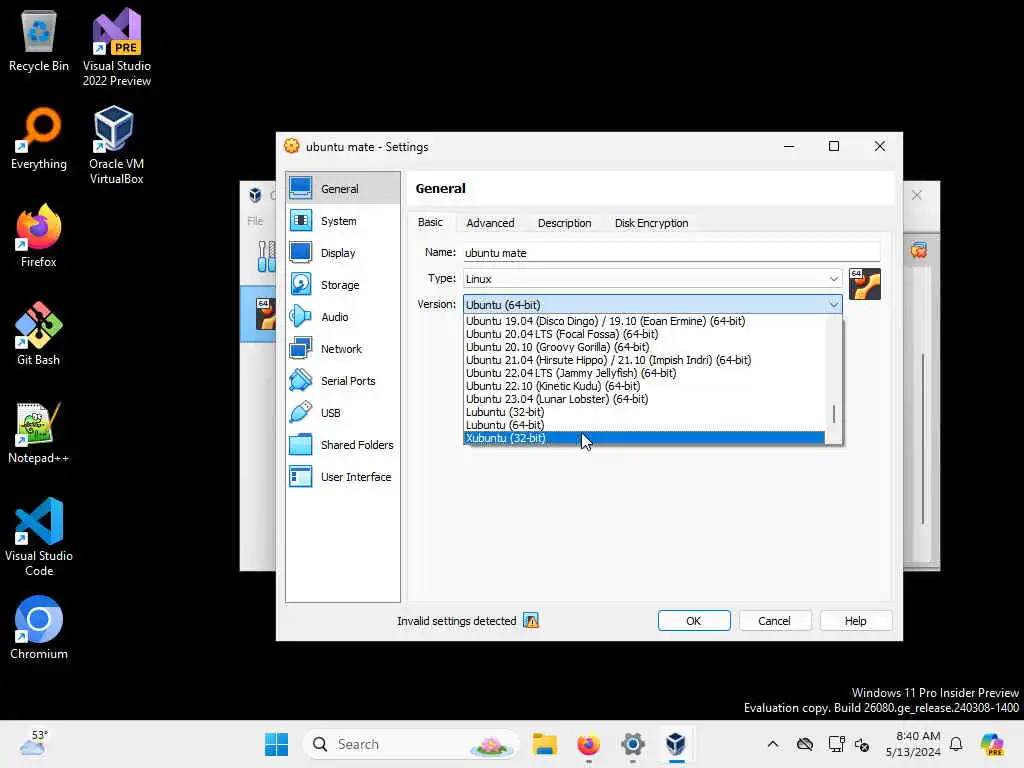
Task: Choose Xubuntu (32-bit) version
Action: (x=644, y=438)
